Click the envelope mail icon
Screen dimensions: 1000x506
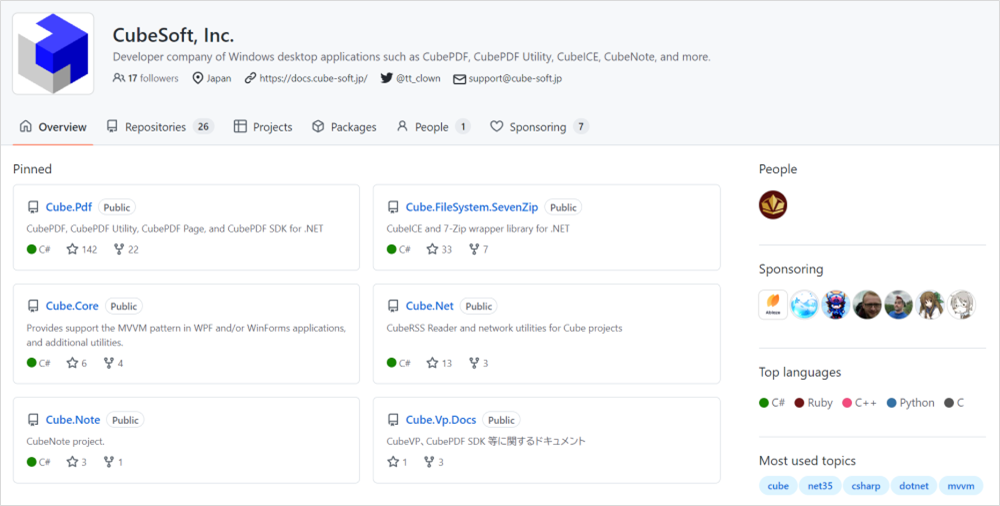coord(459,79)
